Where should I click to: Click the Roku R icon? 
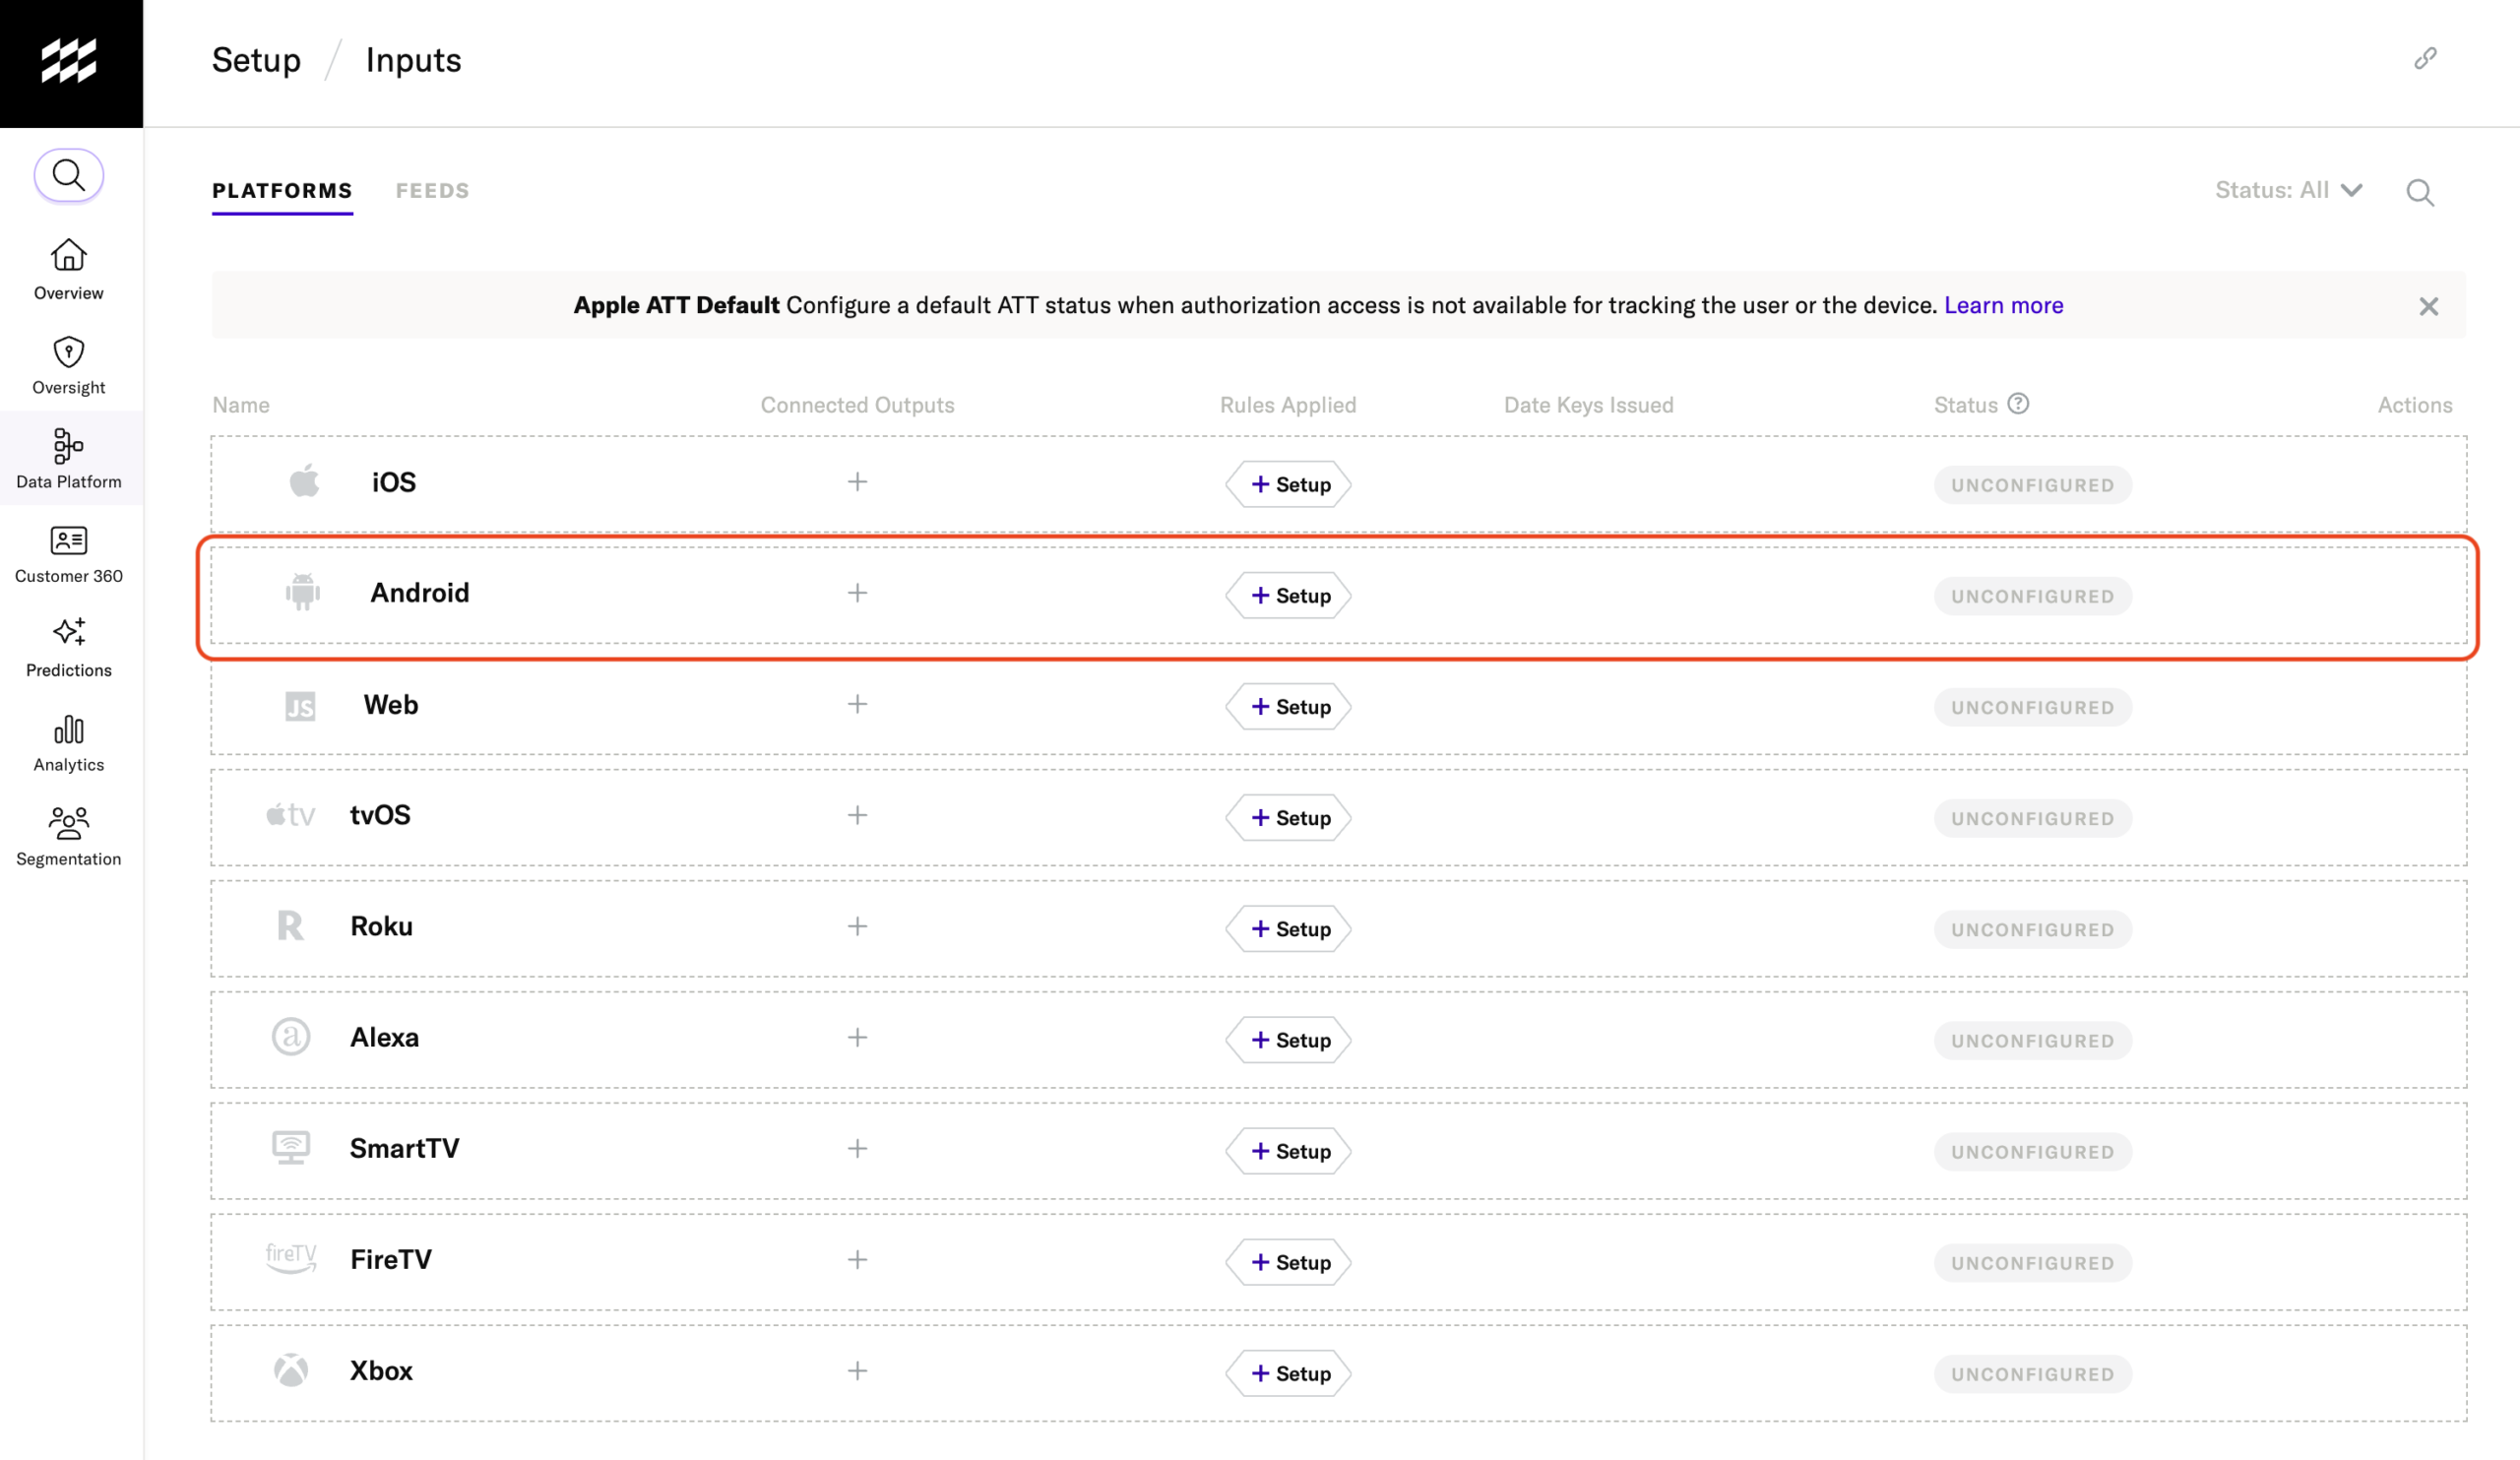290,926
